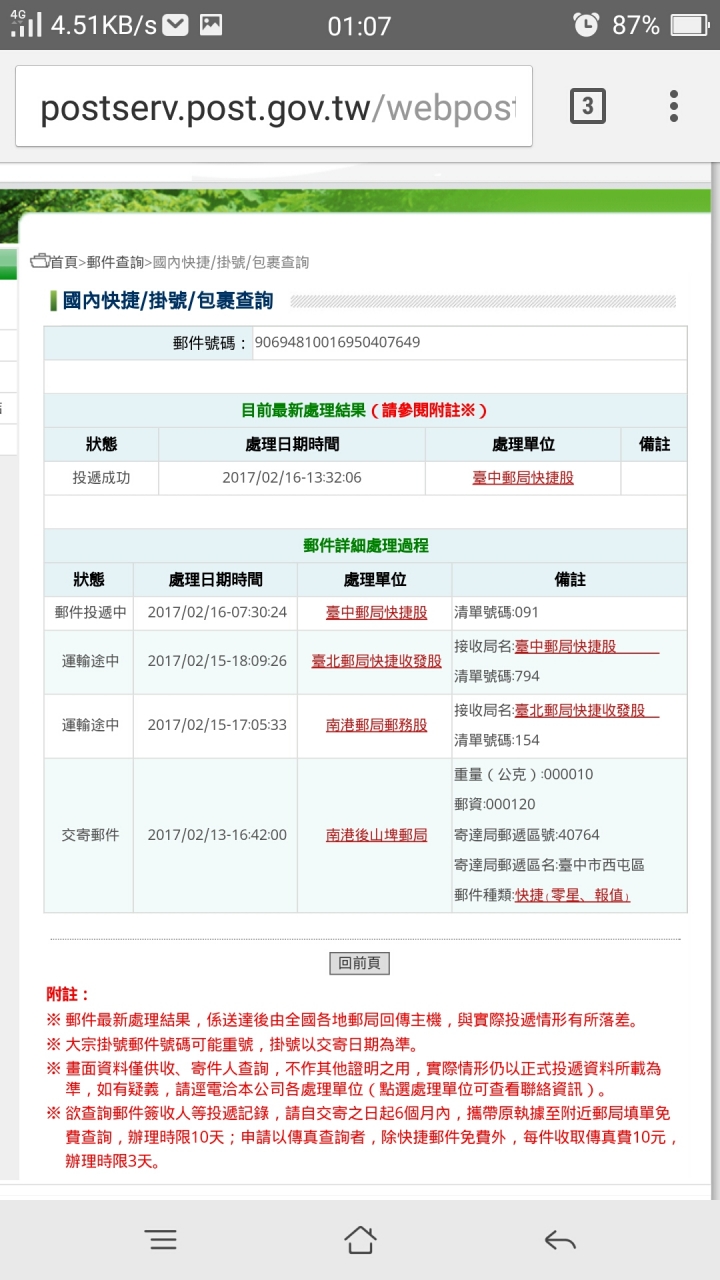Select 寄達局郵遞區名:臺中市西屯區 text
This screenshot has width=720, height=1280.
[549, 865]
